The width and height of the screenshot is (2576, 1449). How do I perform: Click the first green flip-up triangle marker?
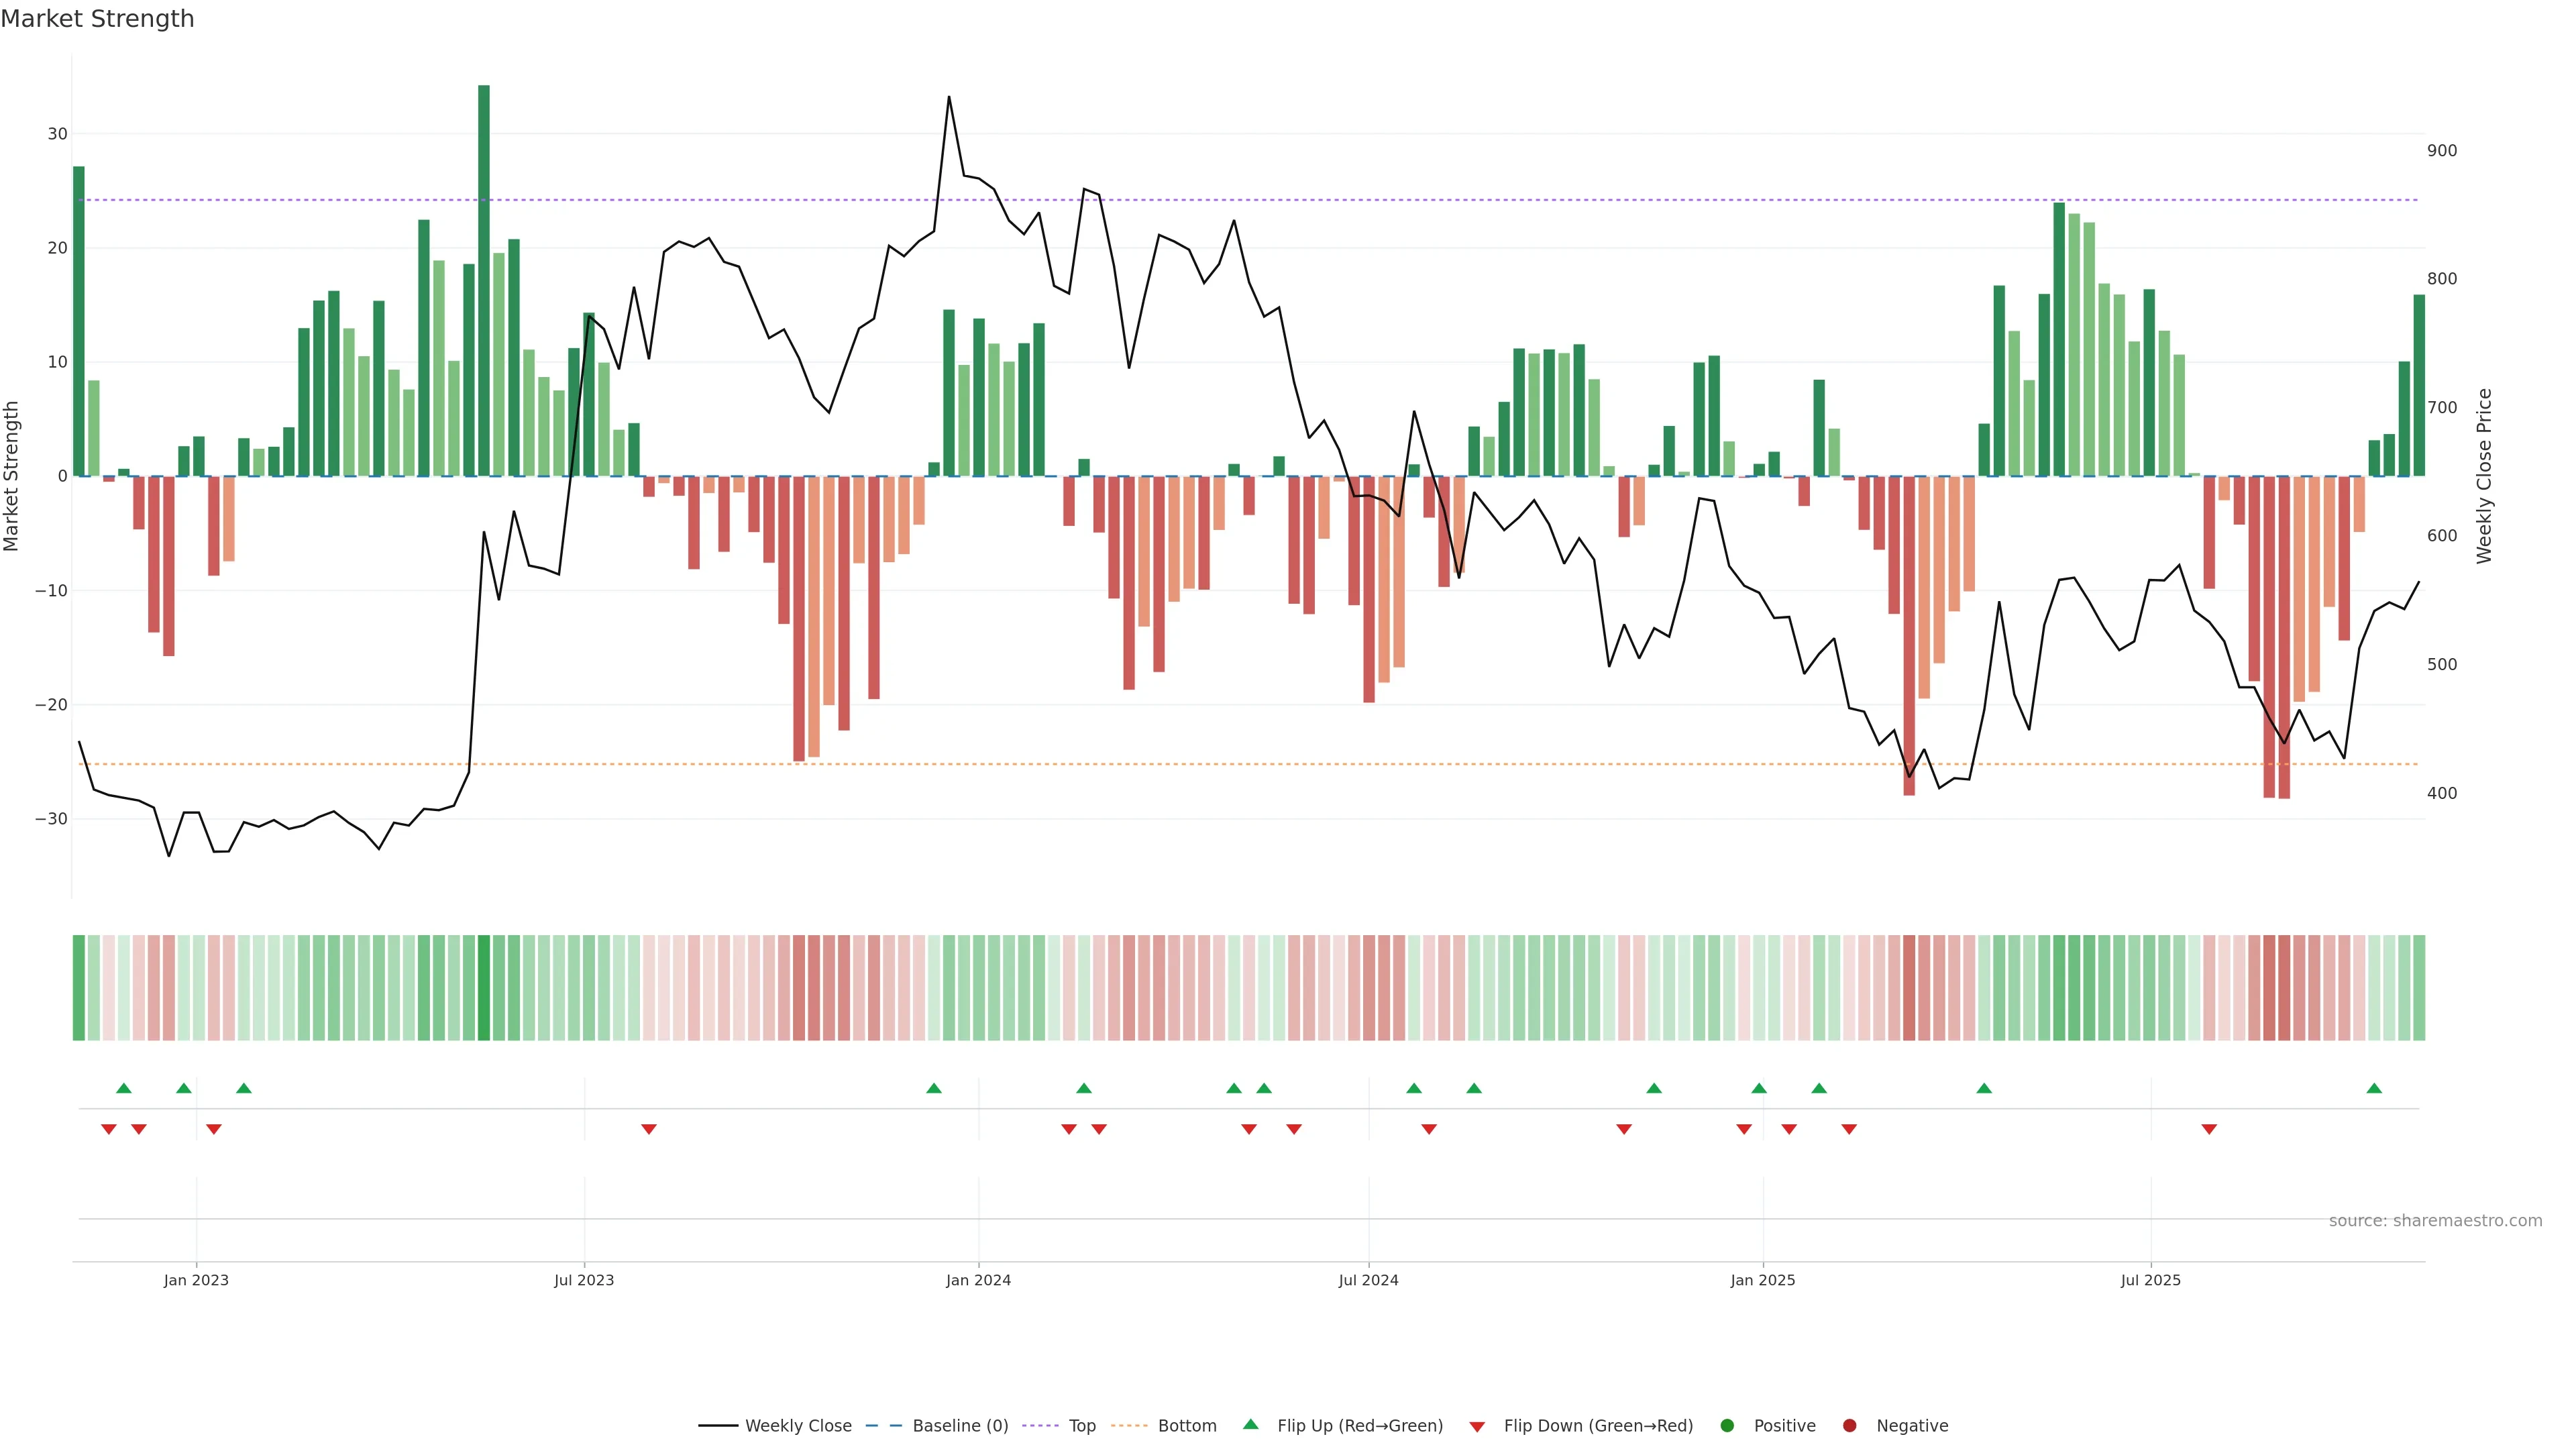coord(124,1088)
